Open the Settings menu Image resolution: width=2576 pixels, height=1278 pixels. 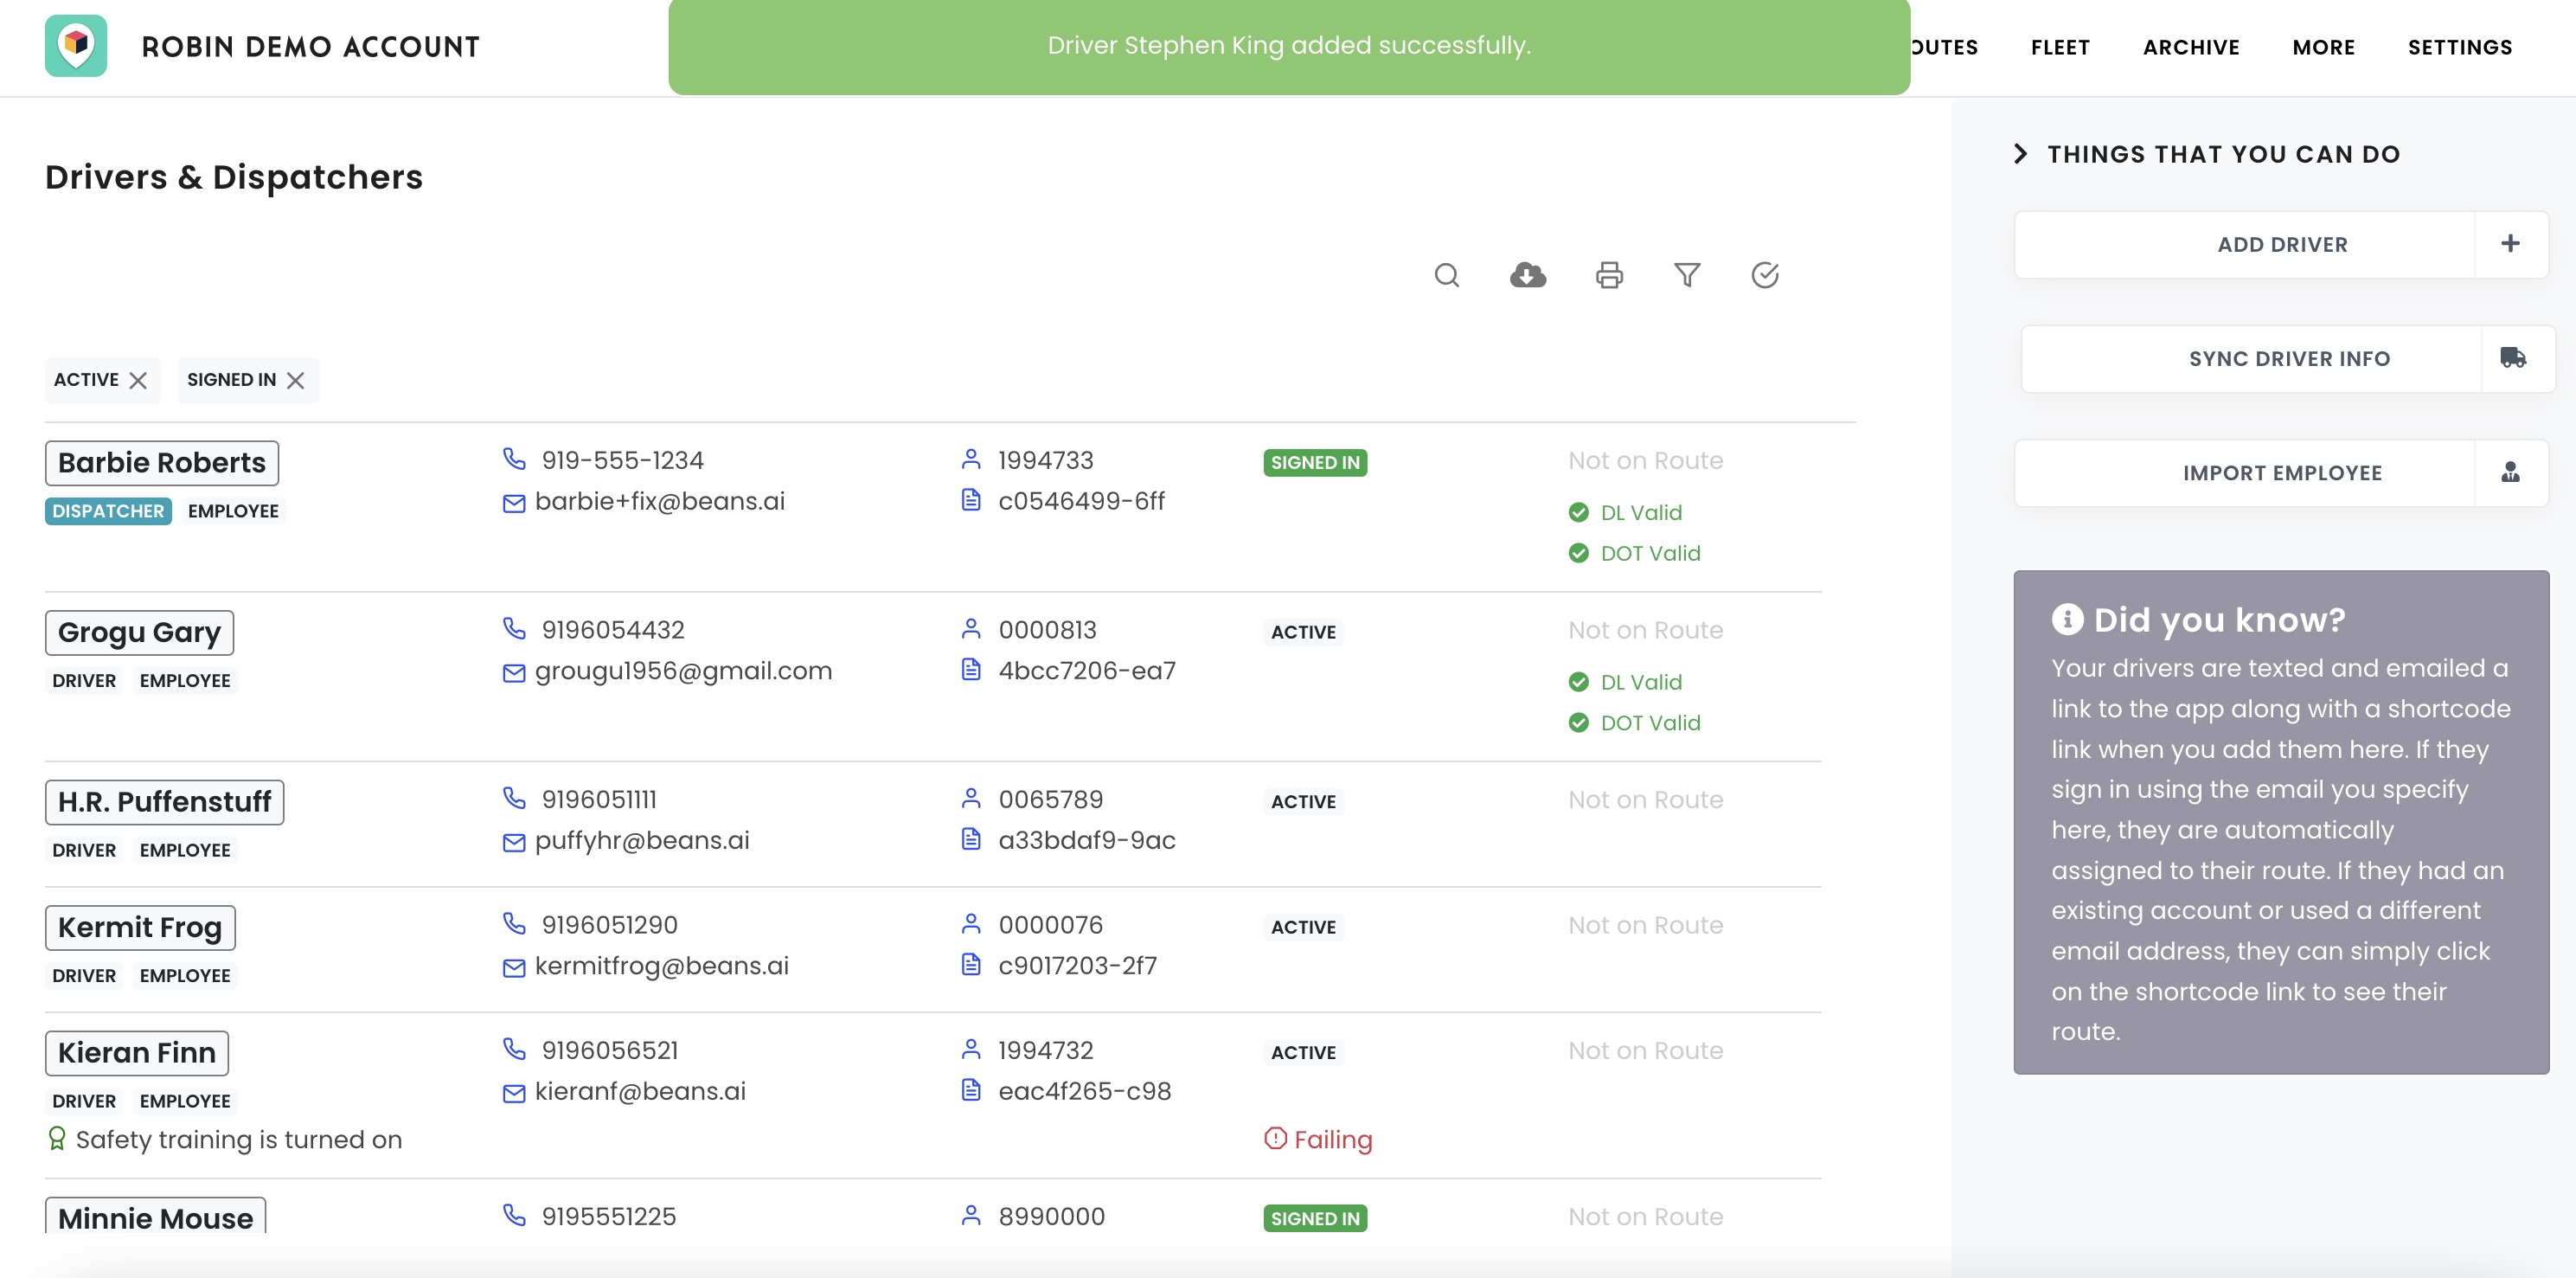pyautogui.click(x=2460, y=47)
